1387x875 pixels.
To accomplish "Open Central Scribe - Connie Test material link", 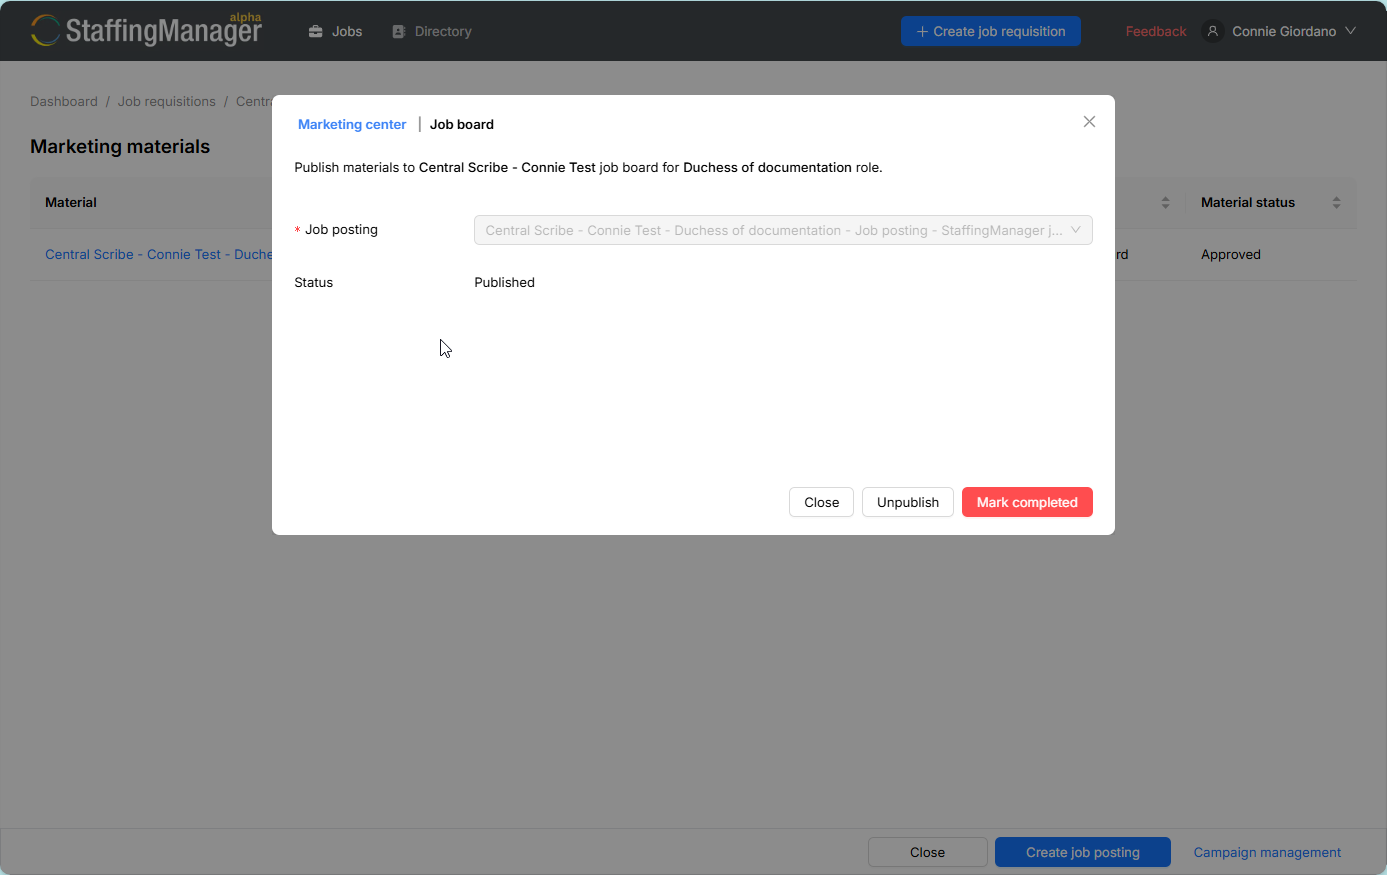I will pos(158,254).
